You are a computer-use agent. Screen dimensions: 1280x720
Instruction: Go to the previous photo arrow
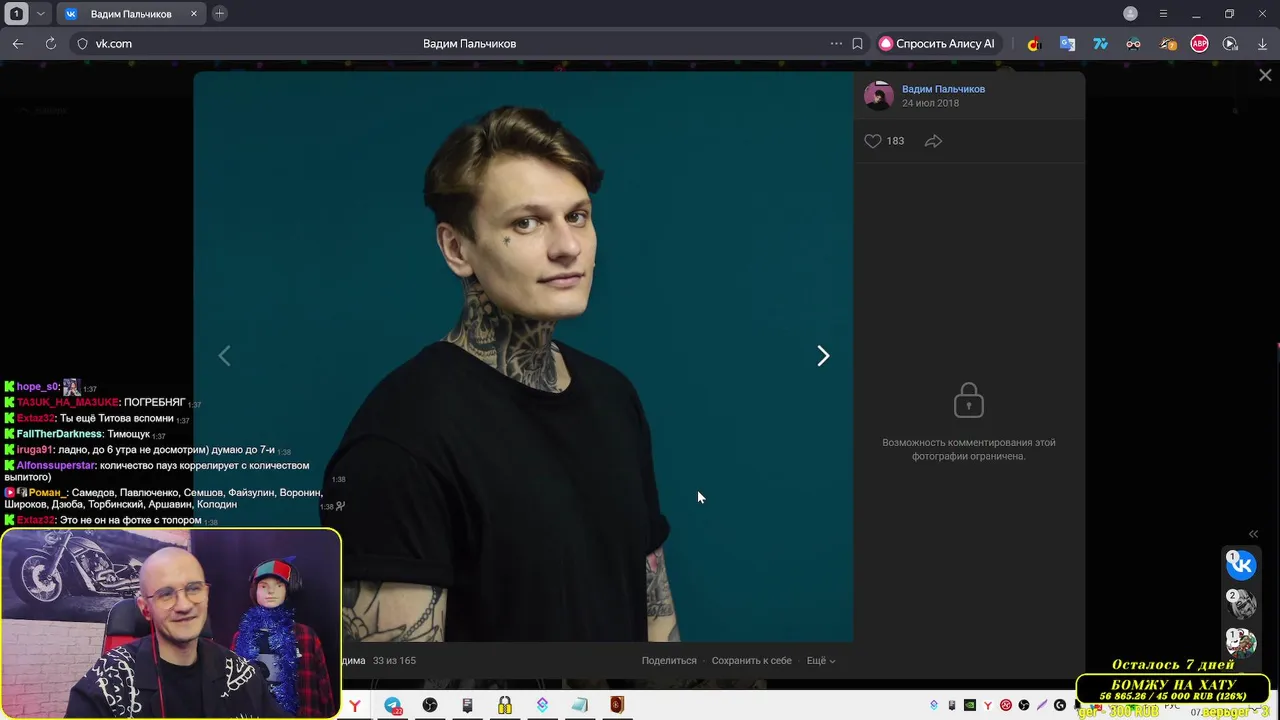point(224,356)
